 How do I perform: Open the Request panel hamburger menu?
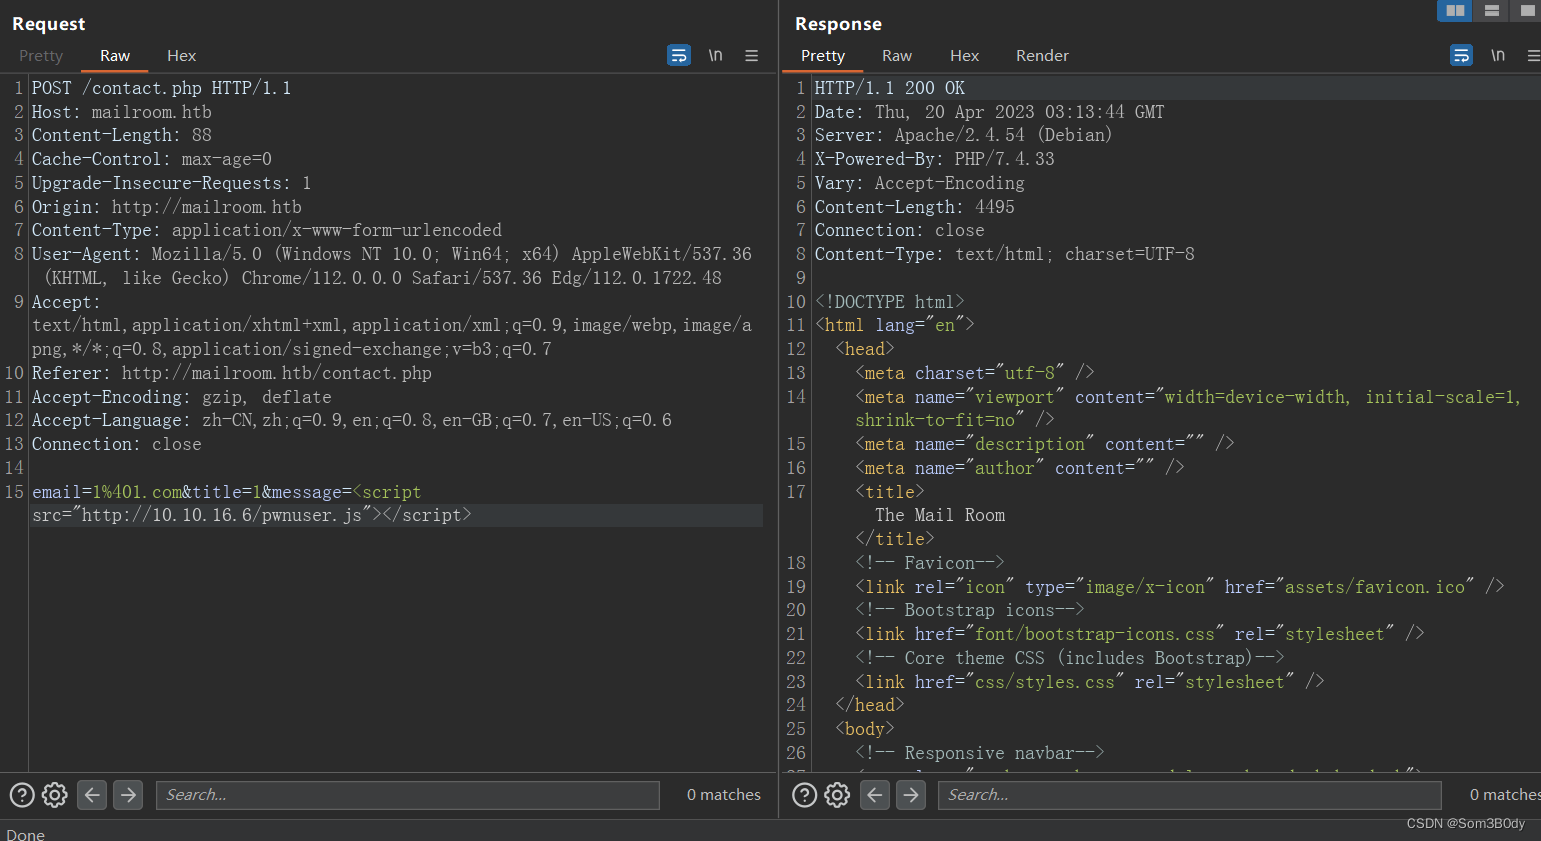pos(752,56)
